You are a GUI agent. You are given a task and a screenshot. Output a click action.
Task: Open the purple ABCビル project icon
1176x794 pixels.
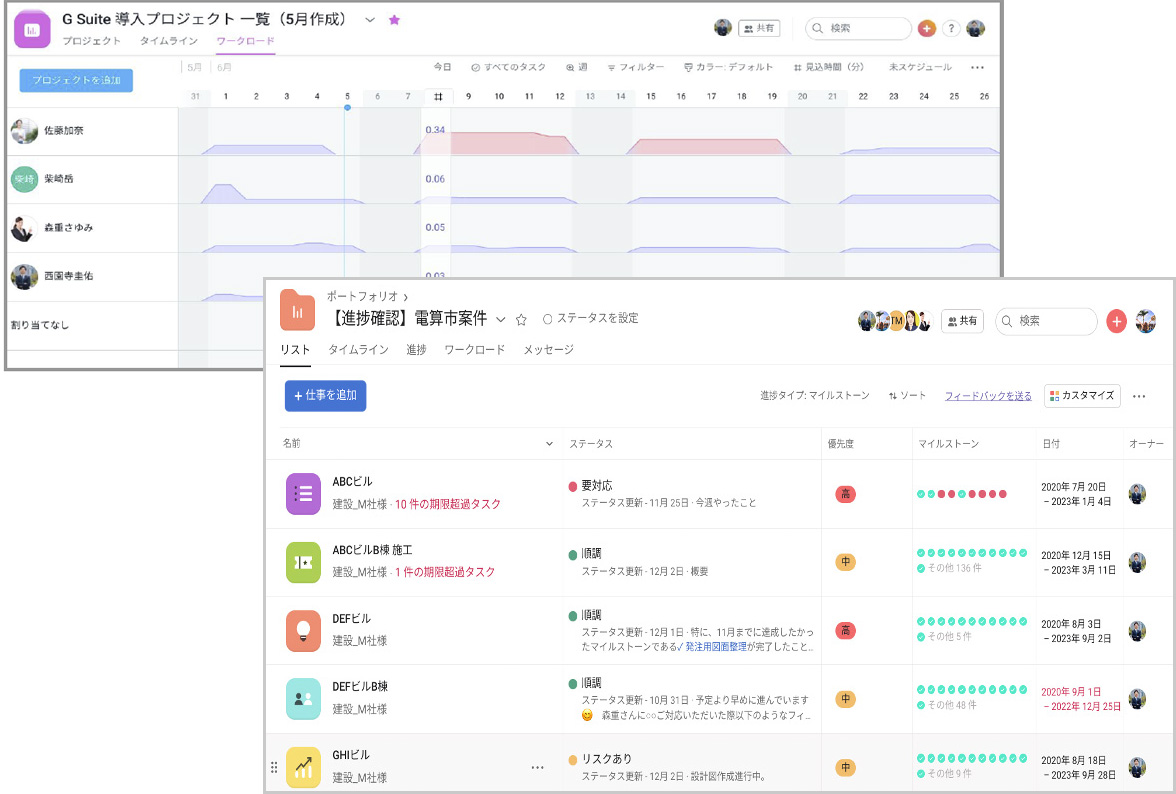[x=303, y=493]
